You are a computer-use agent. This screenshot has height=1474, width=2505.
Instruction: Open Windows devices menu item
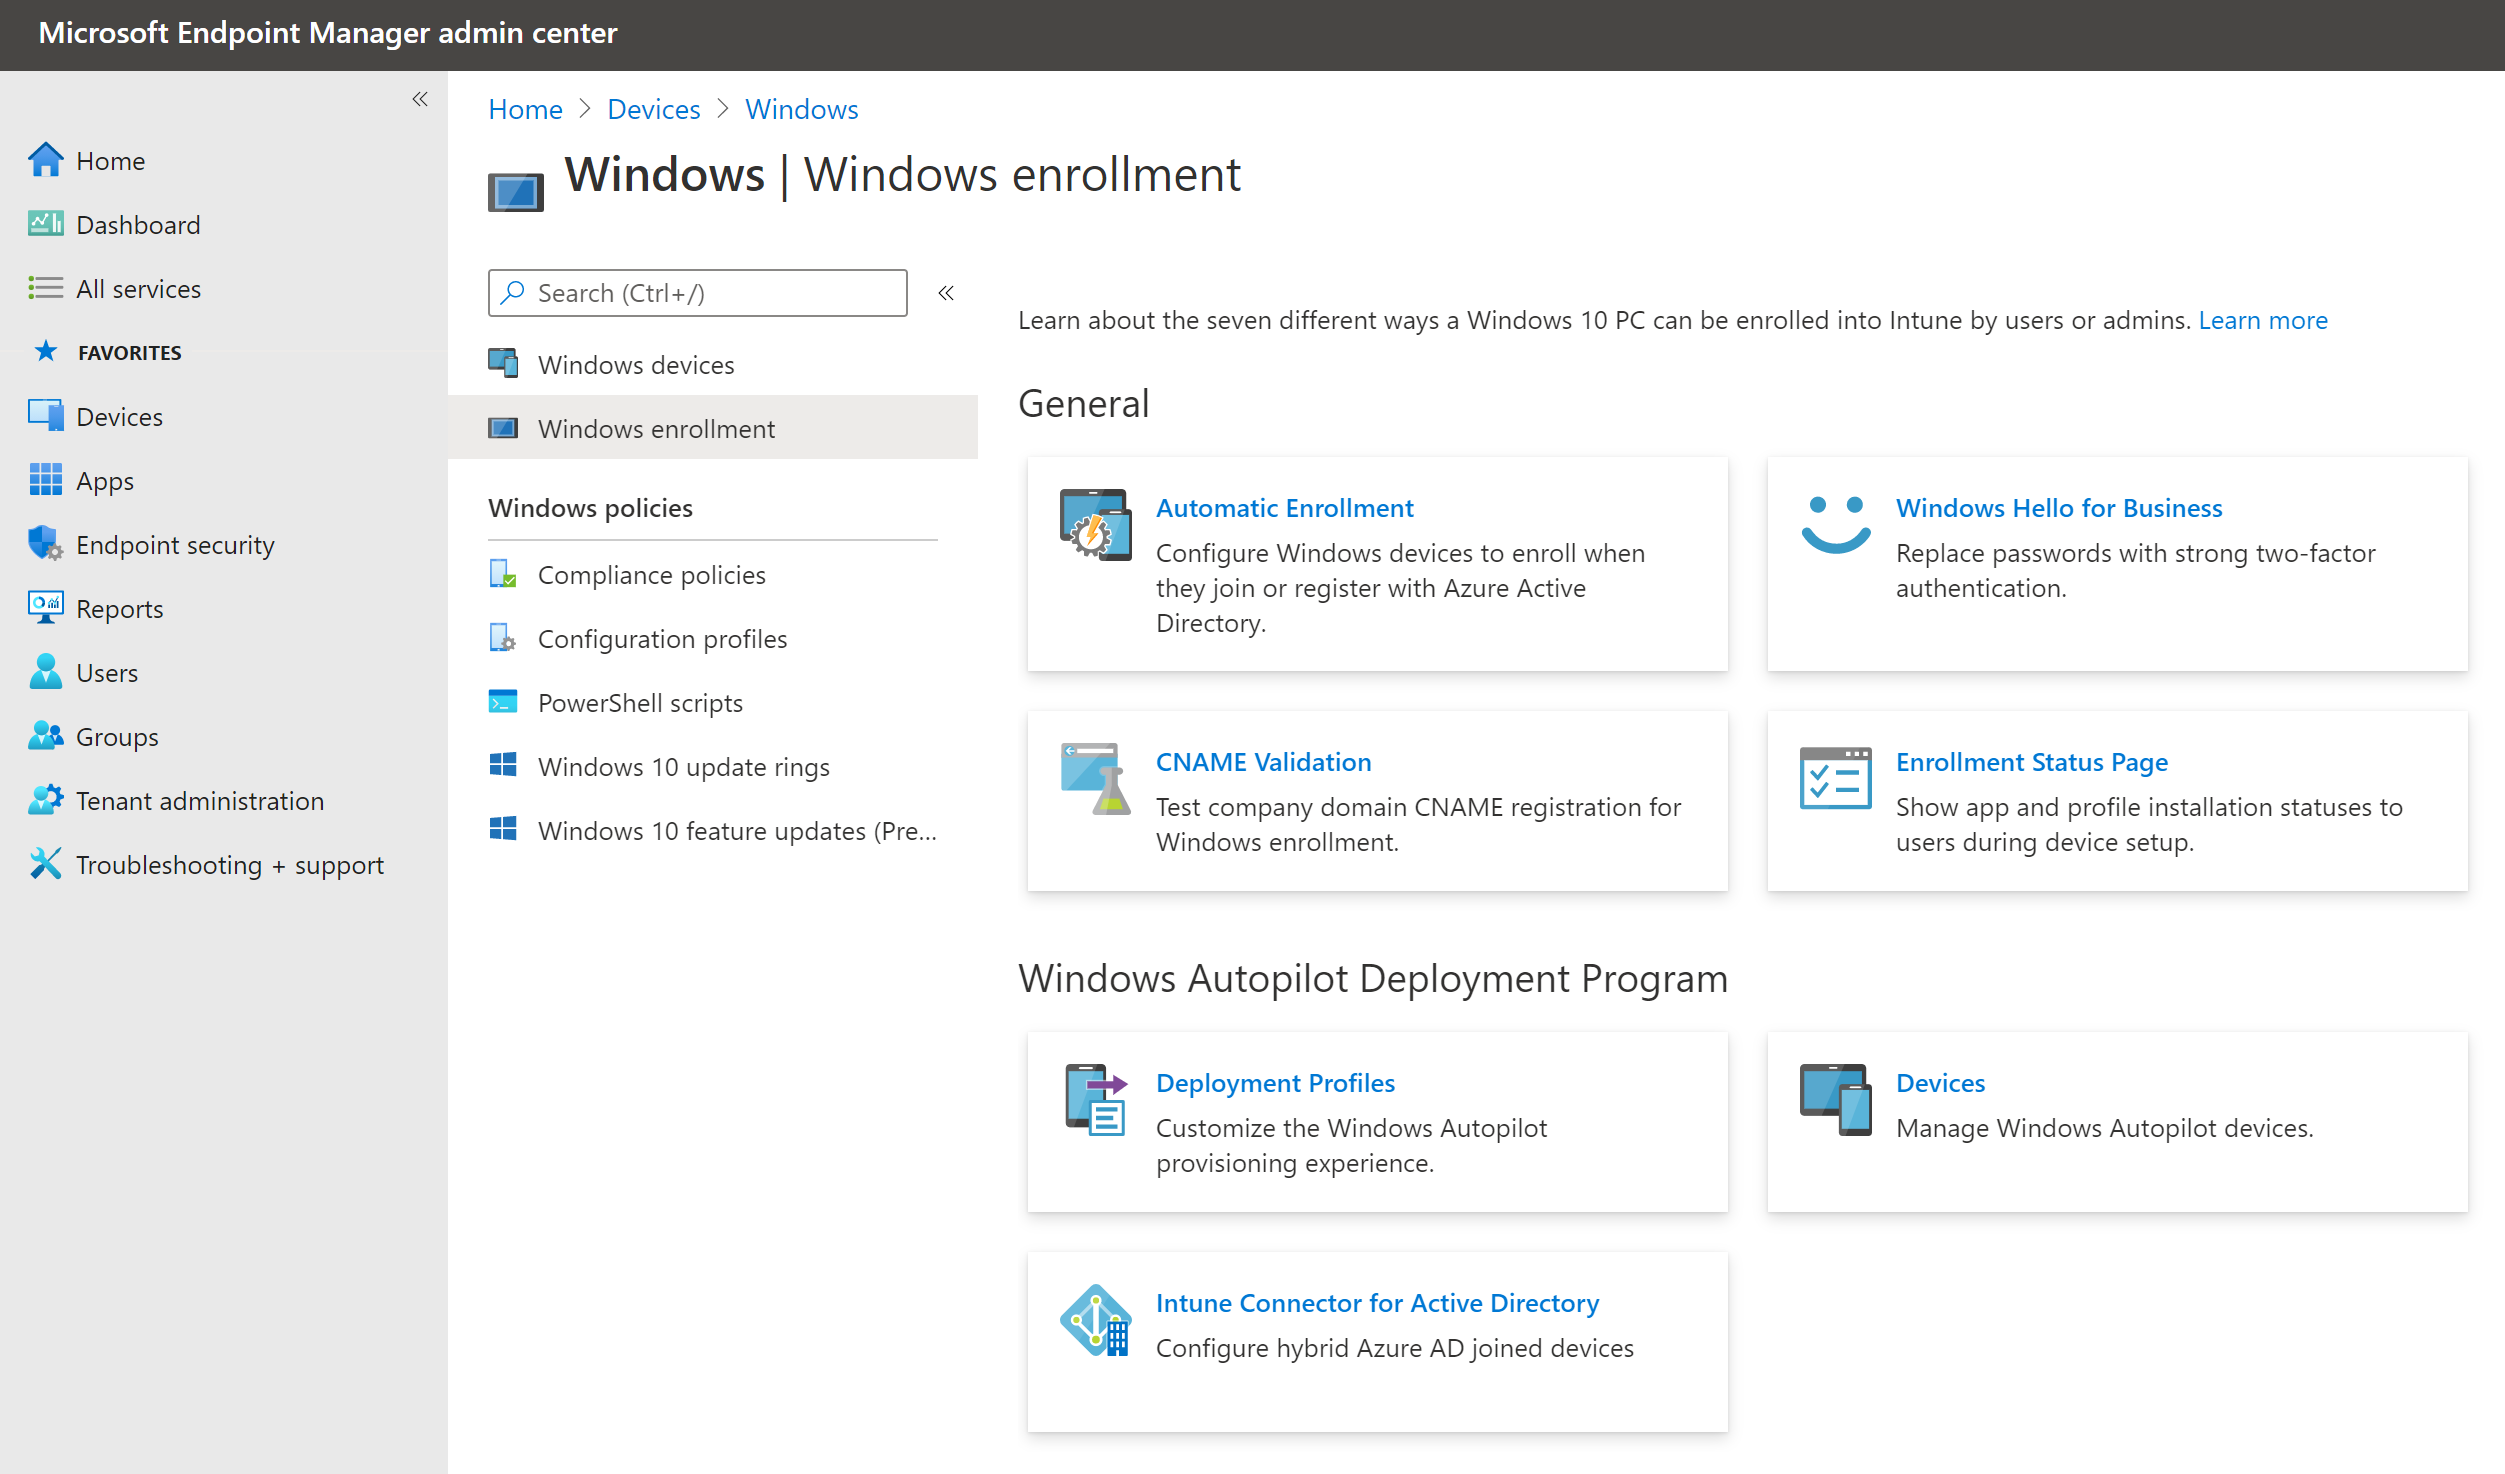click(713, 364)
